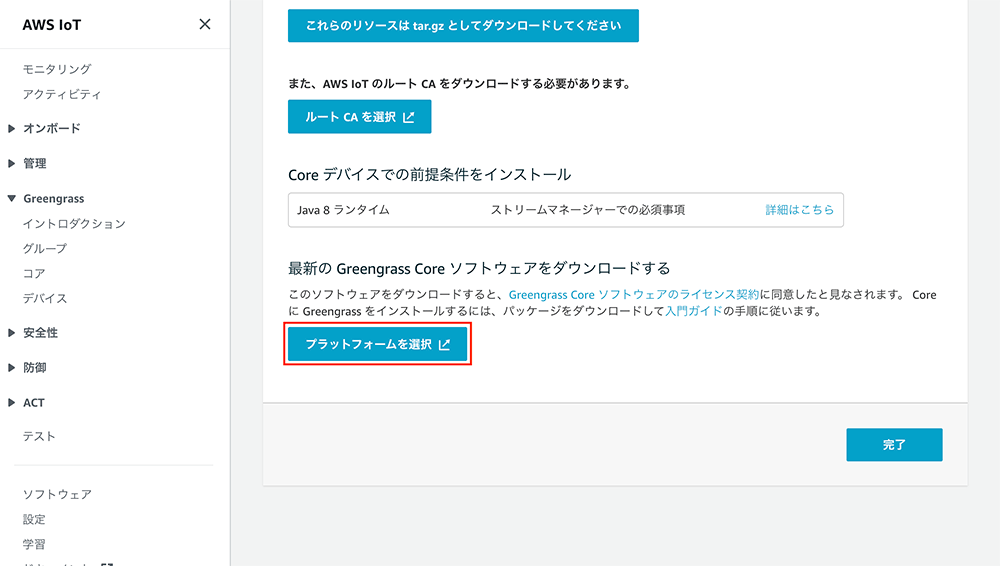Open the Greengrass Core license agreement link

click(634, 295)
